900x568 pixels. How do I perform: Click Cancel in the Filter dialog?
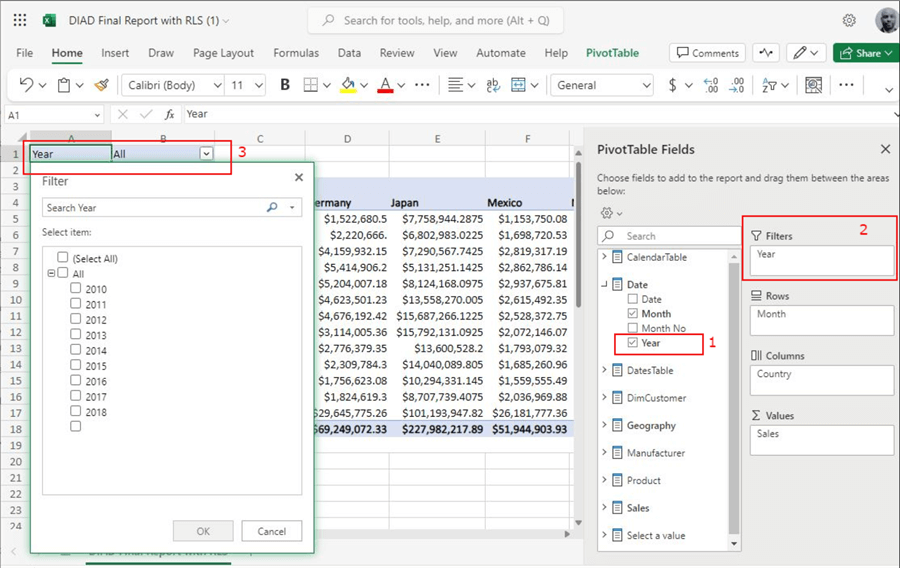[x=271, y=531]
